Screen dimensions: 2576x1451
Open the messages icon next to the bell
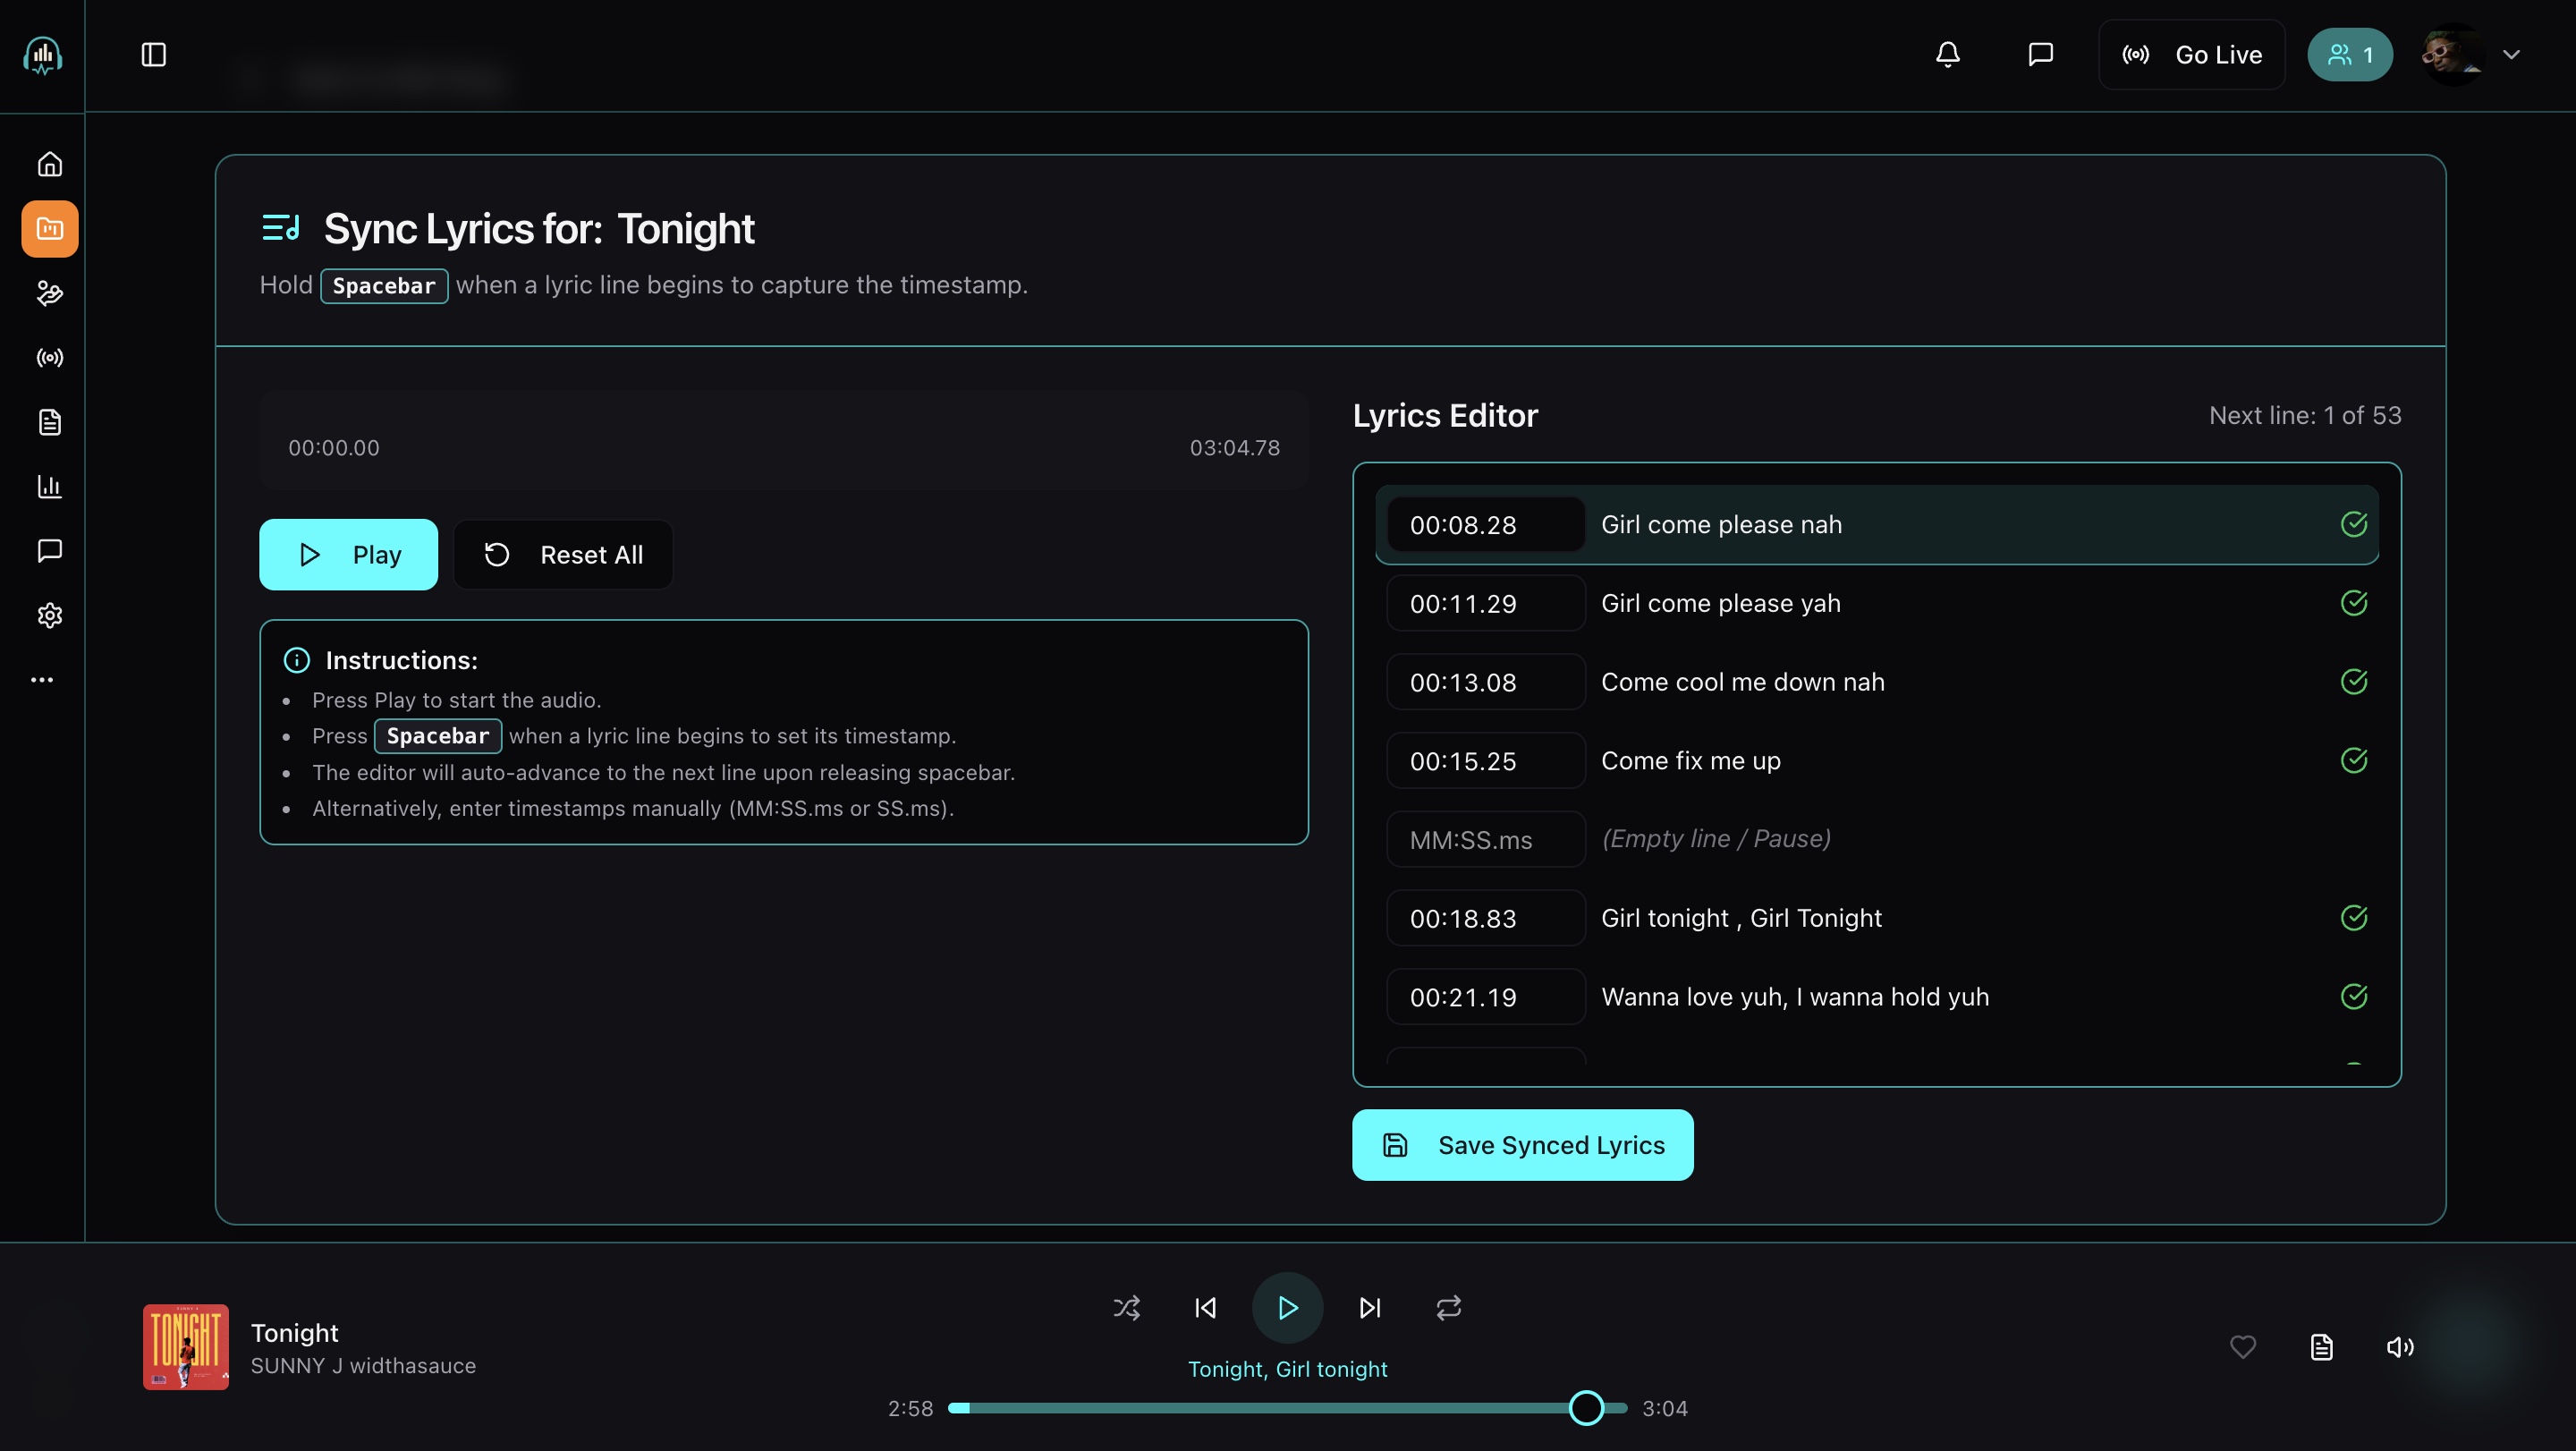point(2039,55)
